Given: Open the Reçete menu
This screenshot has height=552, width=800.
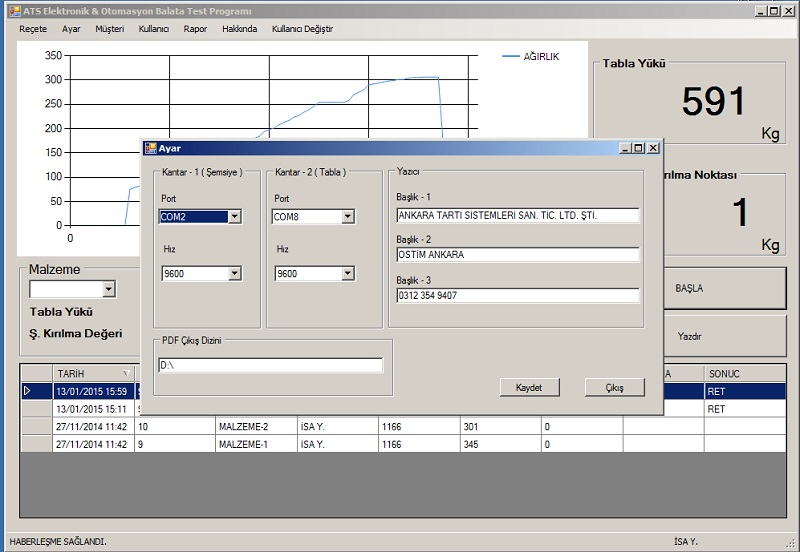Looking at the screenshot, I should coord(33,29).
